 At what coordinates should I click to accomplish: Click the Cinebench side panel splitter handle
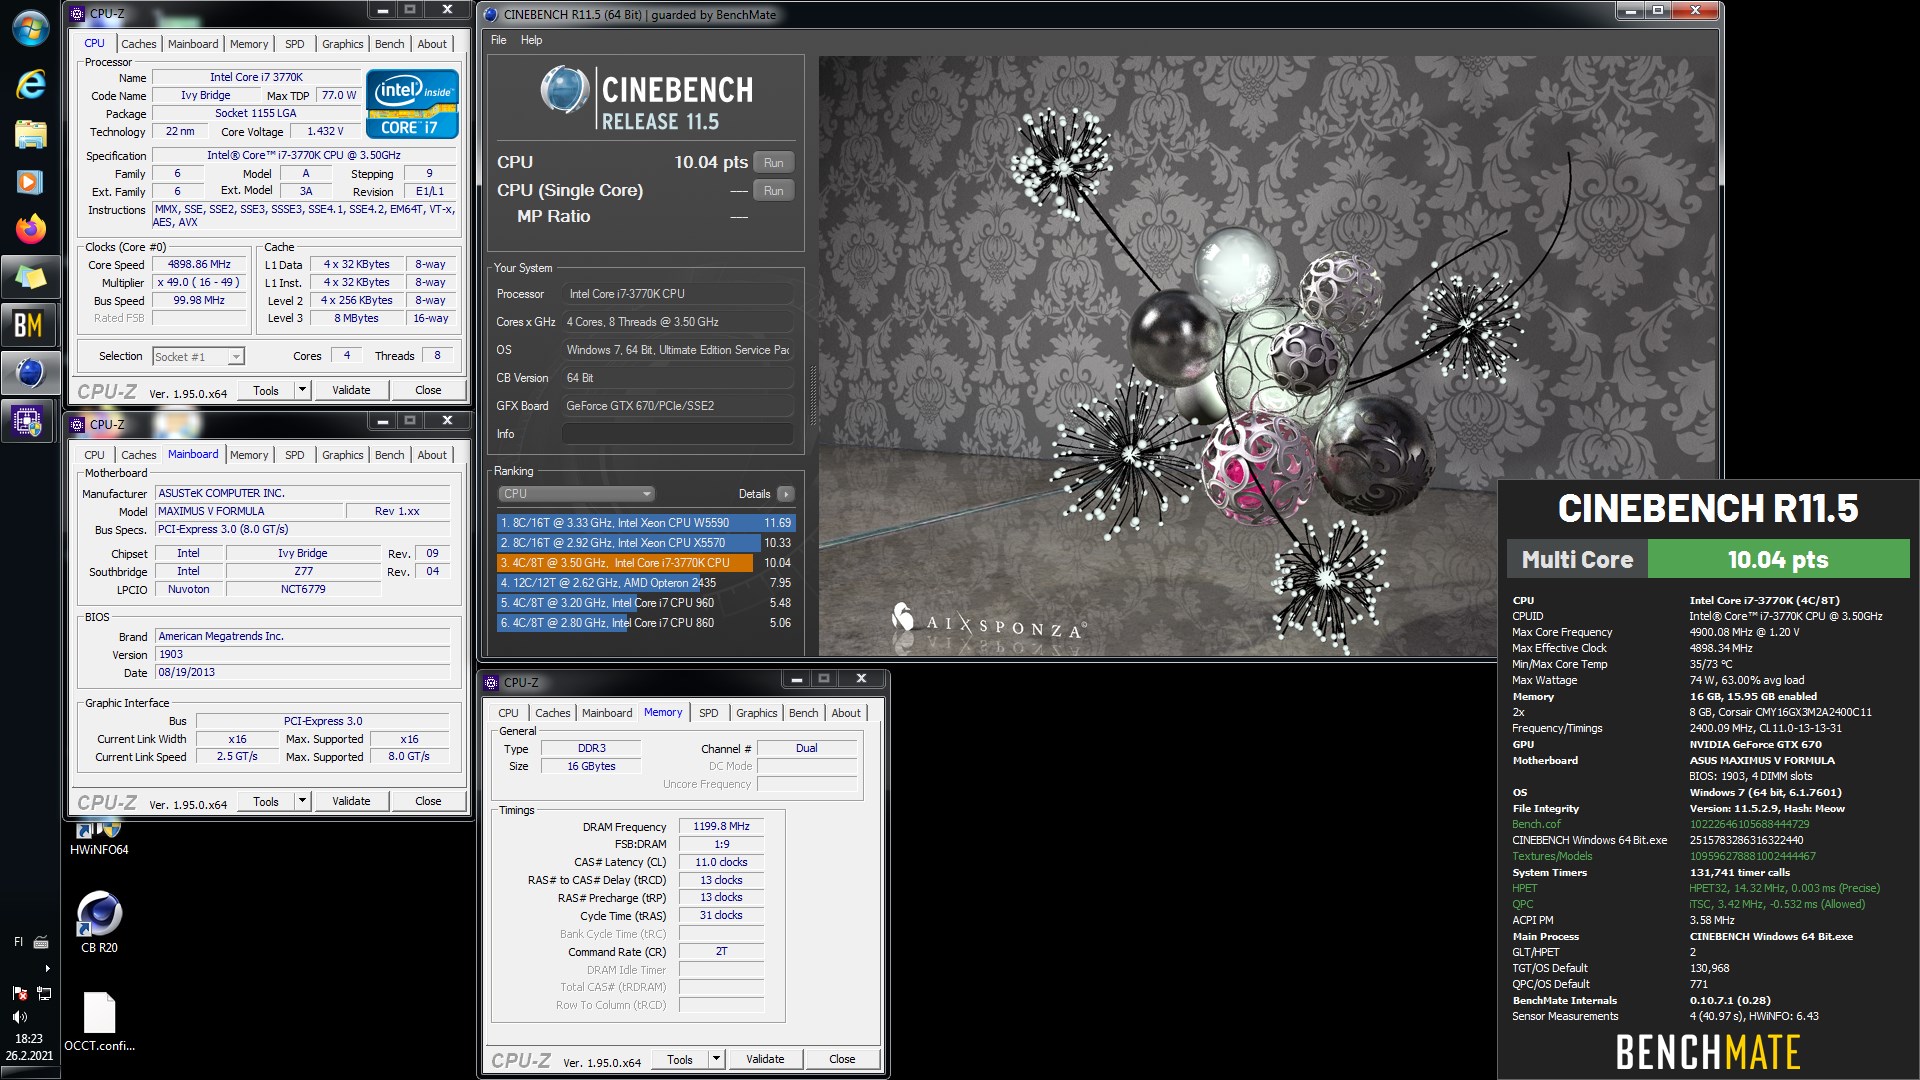tap(812, 396)
